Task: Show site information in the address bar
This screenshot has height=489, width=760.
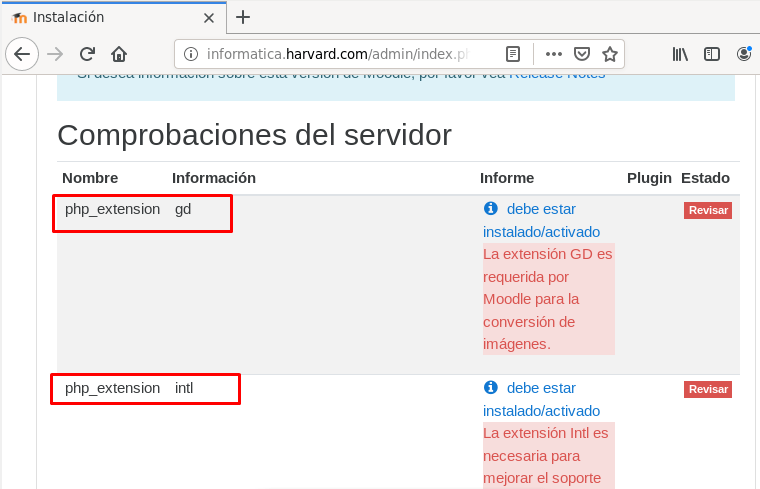Action: [x=190, y=54]
